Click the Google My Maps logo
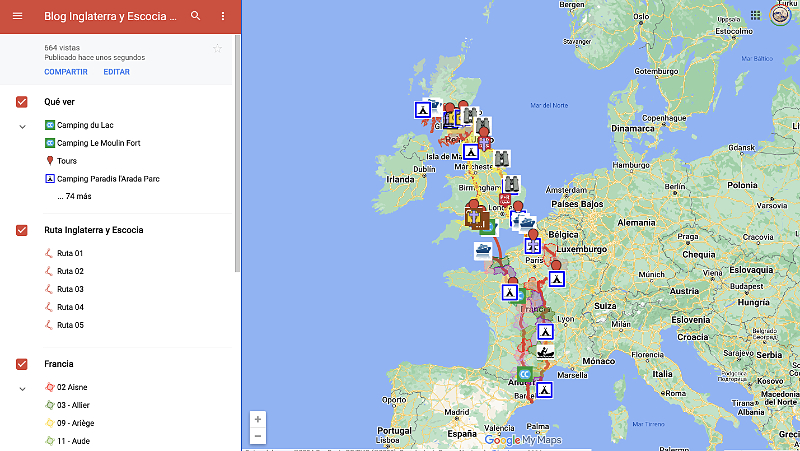 click(523, 440)
